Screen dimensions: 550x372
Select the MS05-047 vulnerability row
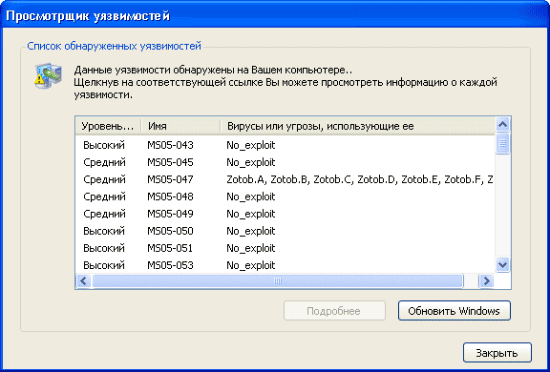[x=285, y=179]
